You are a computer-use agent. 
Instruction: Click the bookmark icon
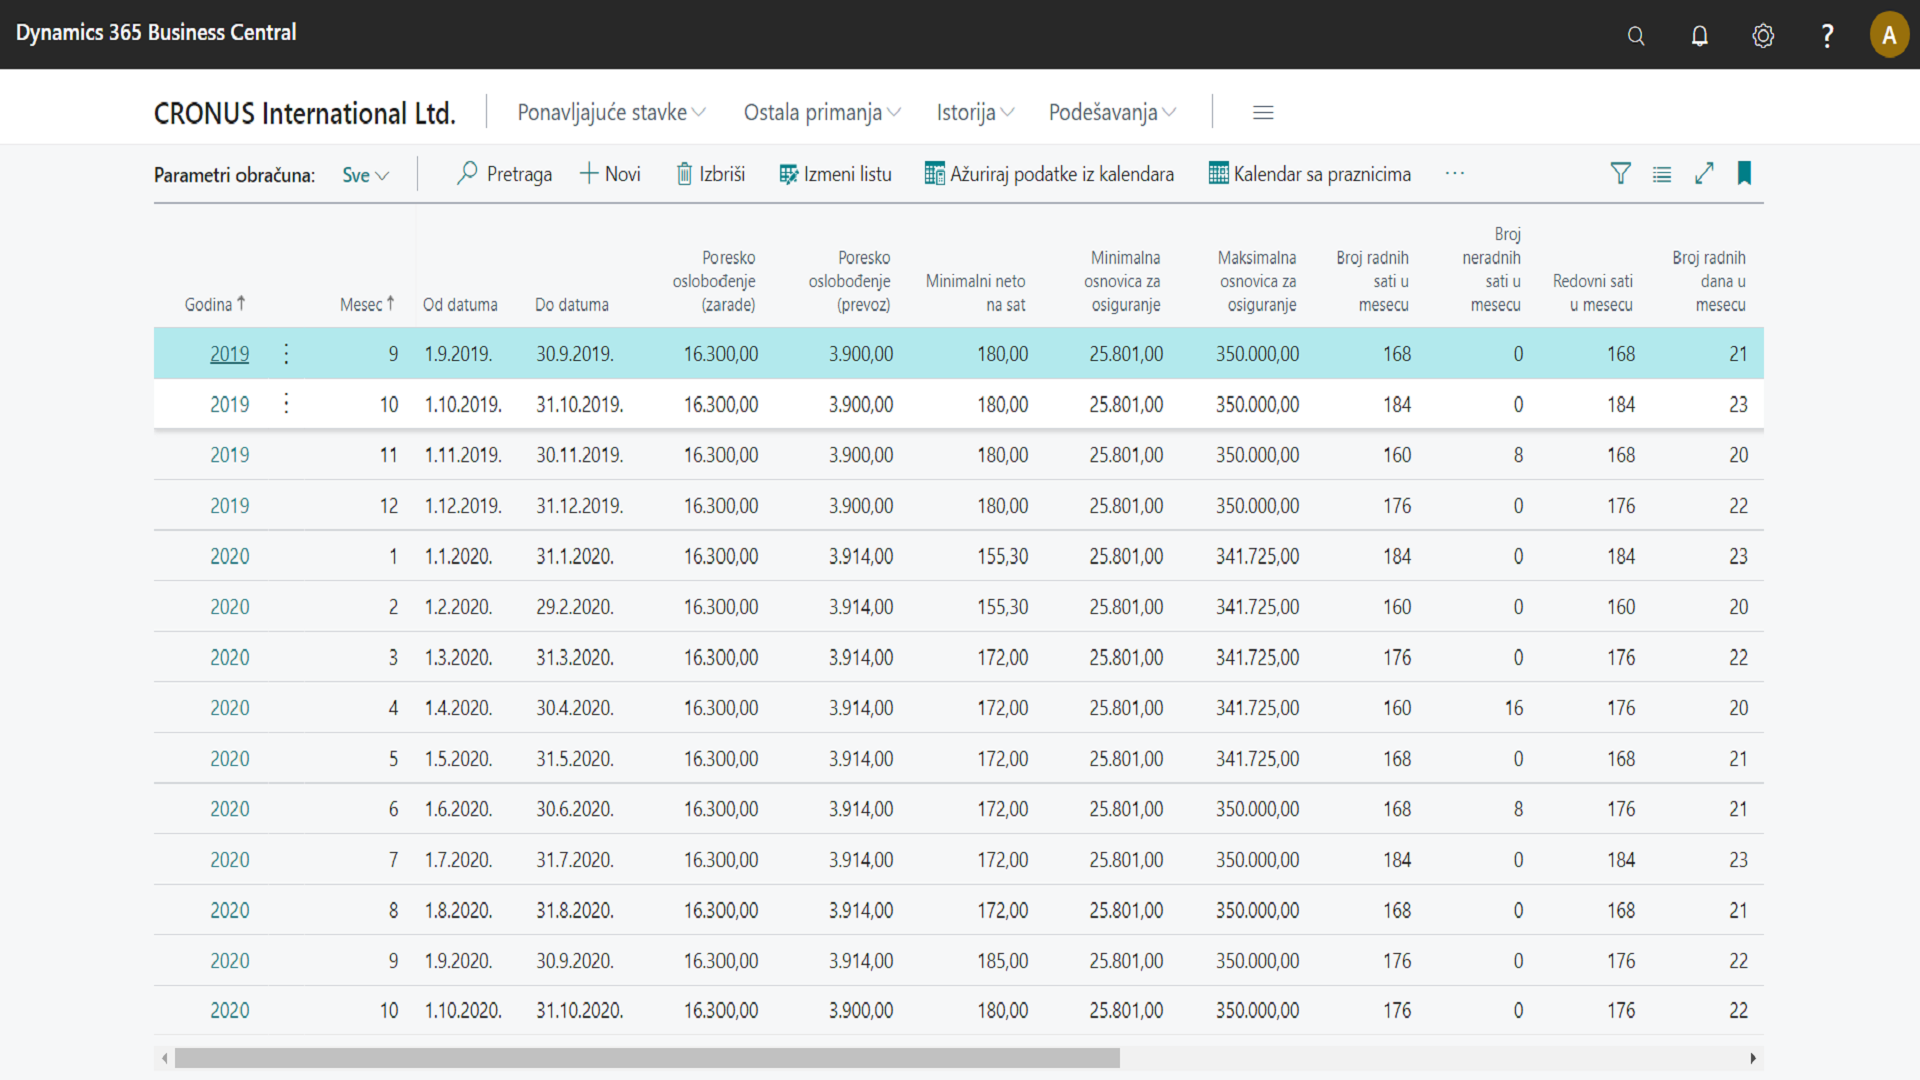(x=1744, y=174)
